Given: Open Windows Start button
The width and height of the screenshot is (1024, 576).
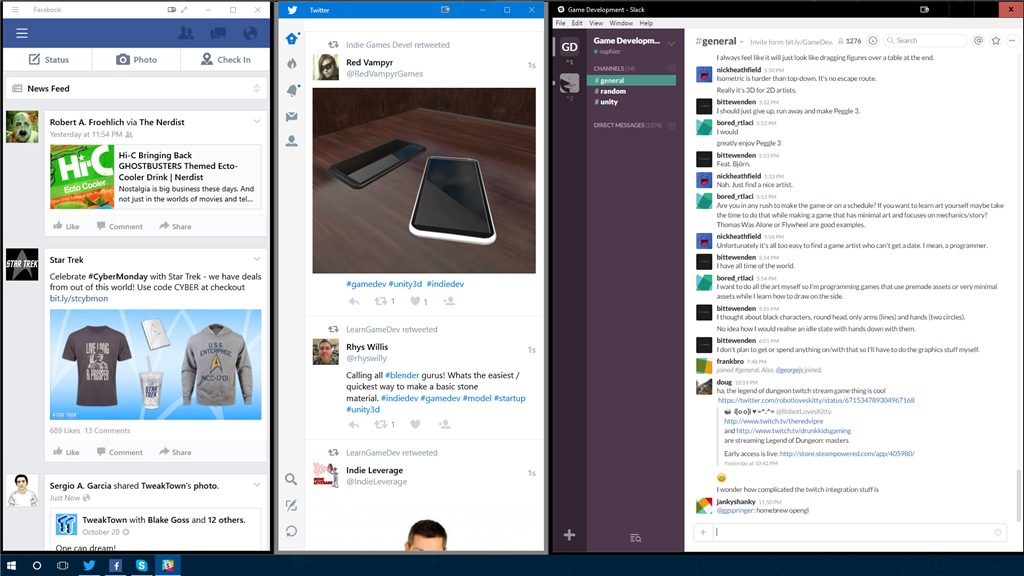Looking at the screenshot, I should (x=11, y=566).
